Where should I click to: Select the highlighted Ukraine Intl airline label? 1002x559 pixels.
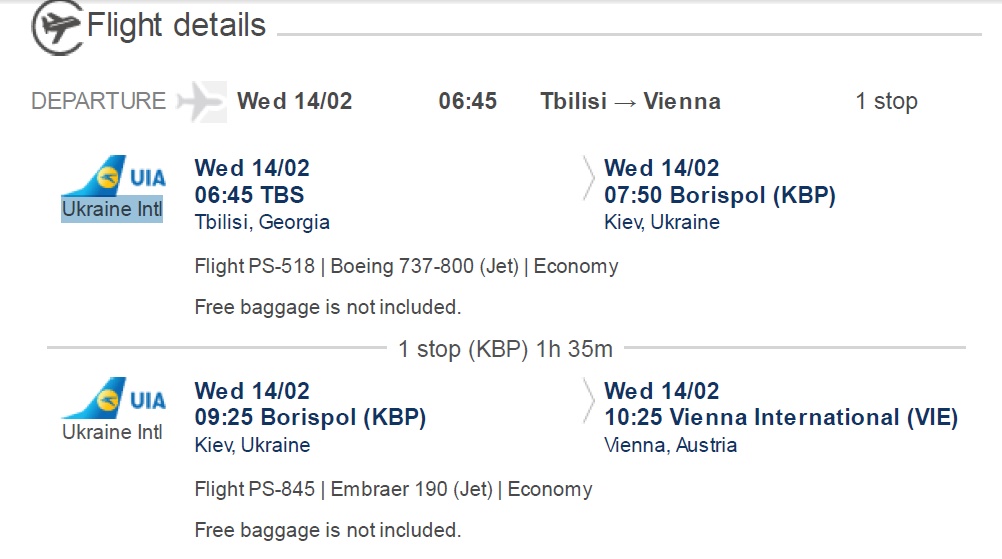112,210
